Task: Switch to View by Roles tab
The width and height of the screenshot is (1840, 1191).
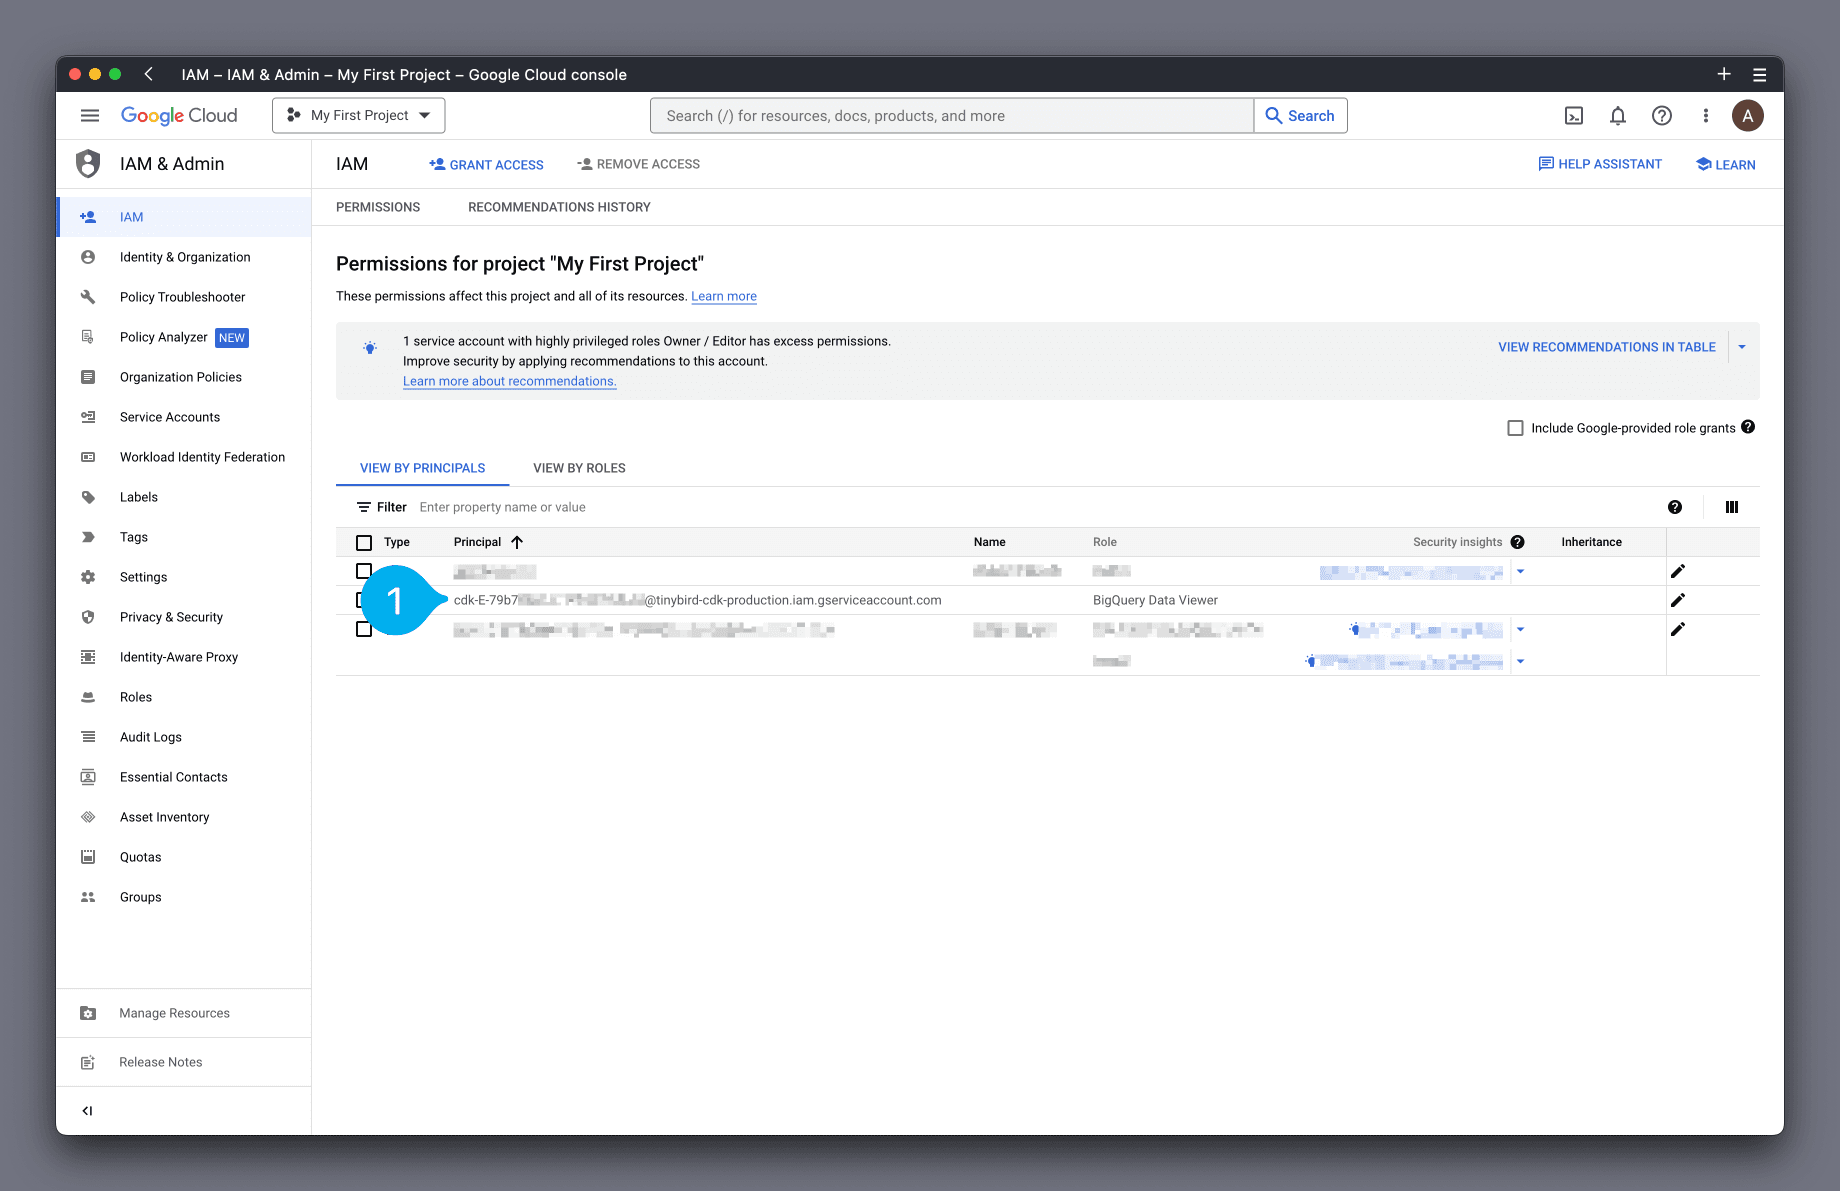Action: 579,468
